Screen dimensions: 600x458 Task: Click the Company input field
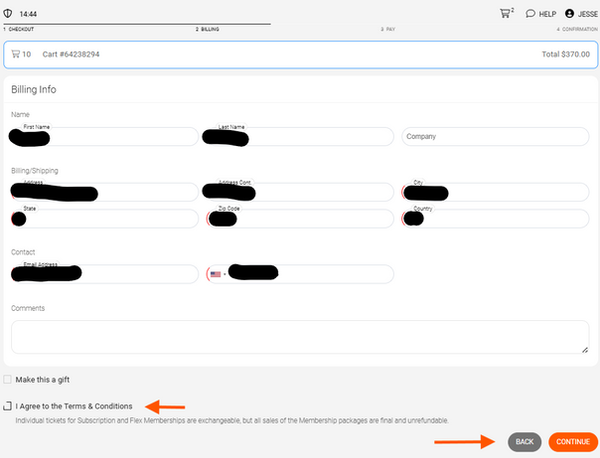495,137
